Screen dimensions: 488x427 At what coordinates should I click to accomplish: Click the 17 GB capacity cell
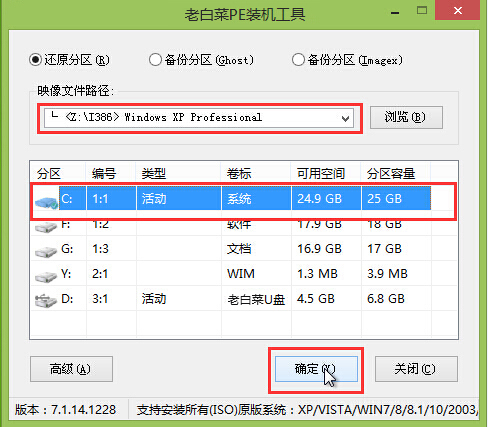point(384,249)
